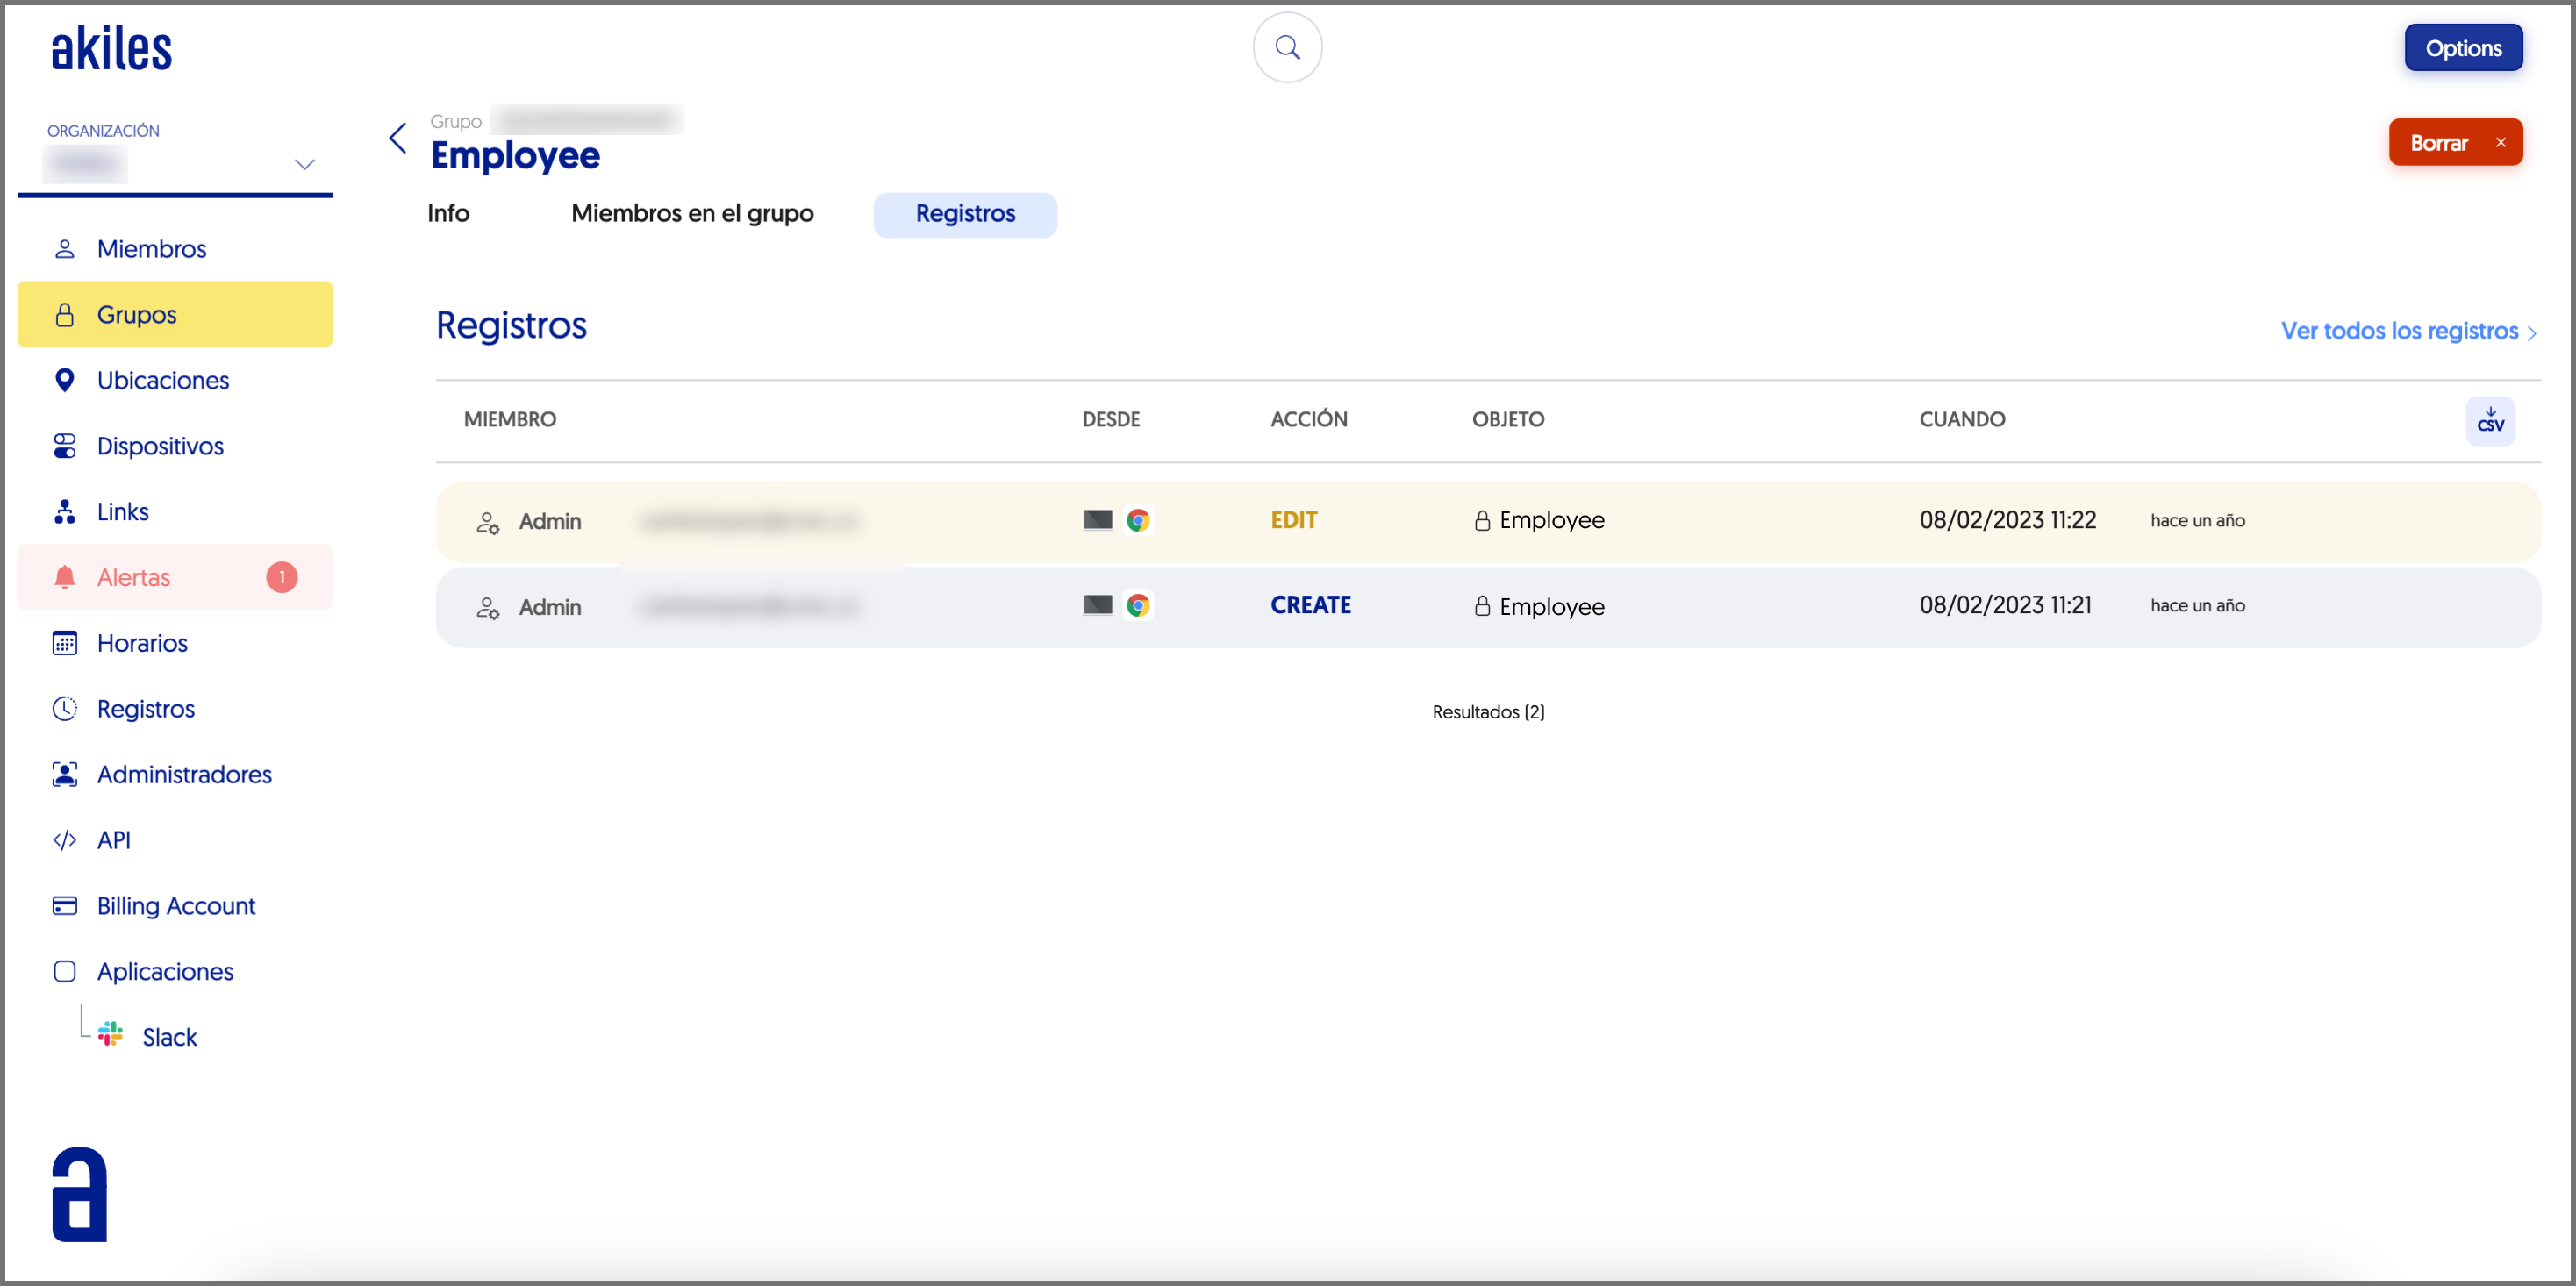Expand Aplicaciones in the sidebar
Viewport: 2576px width, 1286px height.
(x=165, y=971)
